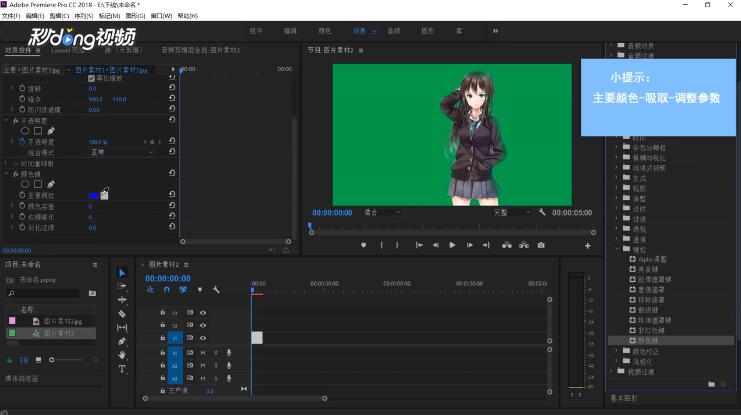Image resolution: width=741 pixels, height=415 pixels.
Task: Use pen mask tool under Opacity effect
Action: point(51,130)
